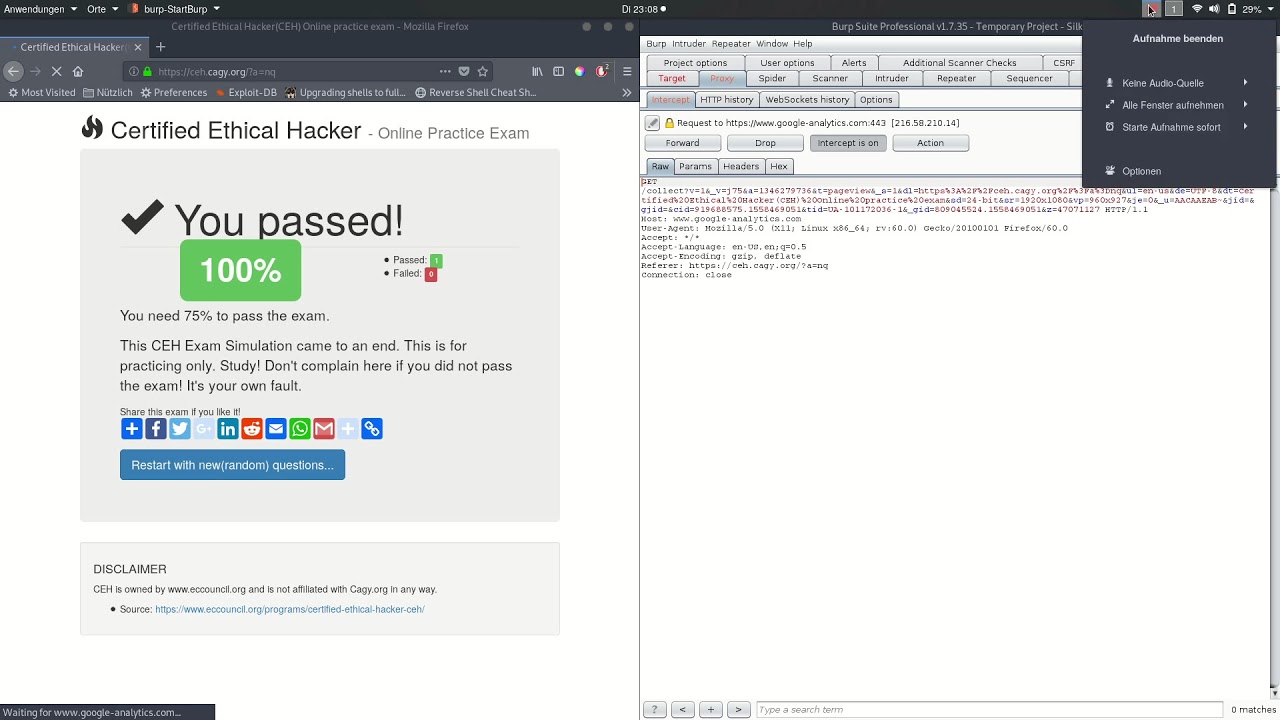The height and width of the screenshot is (720, 1280).
Task: Click the colorful circle extension icon
Action: coord(579,71)
